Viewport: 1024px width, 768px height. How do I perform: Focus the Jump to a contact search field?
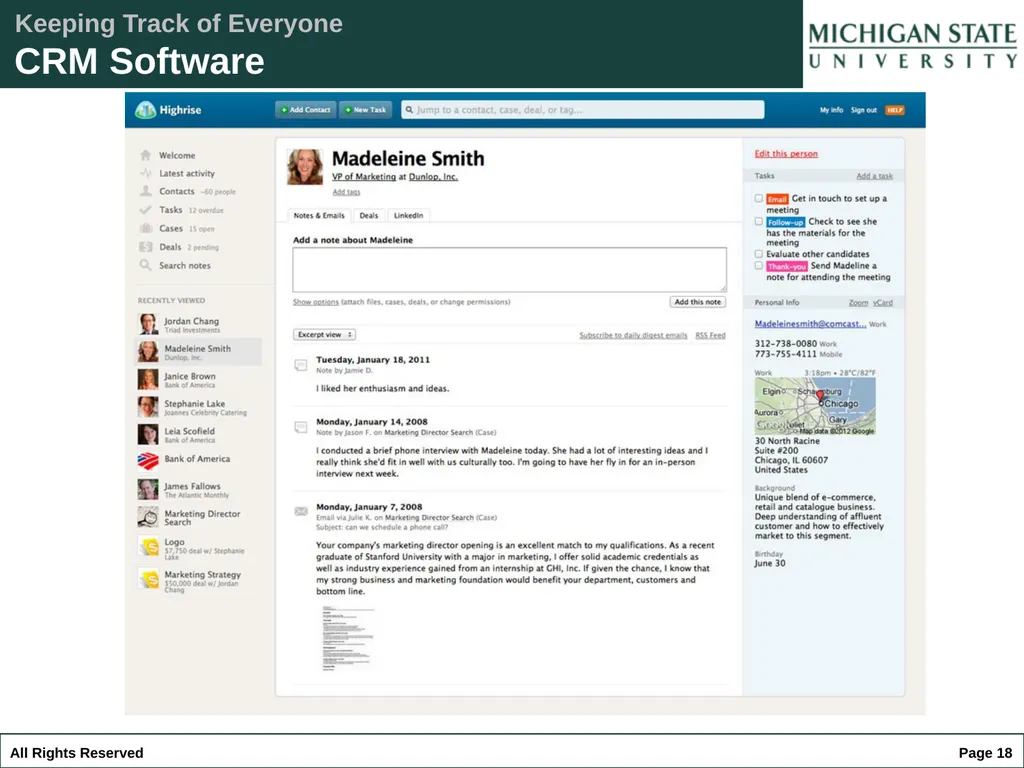pyautogui.click(x=583, y=110)
